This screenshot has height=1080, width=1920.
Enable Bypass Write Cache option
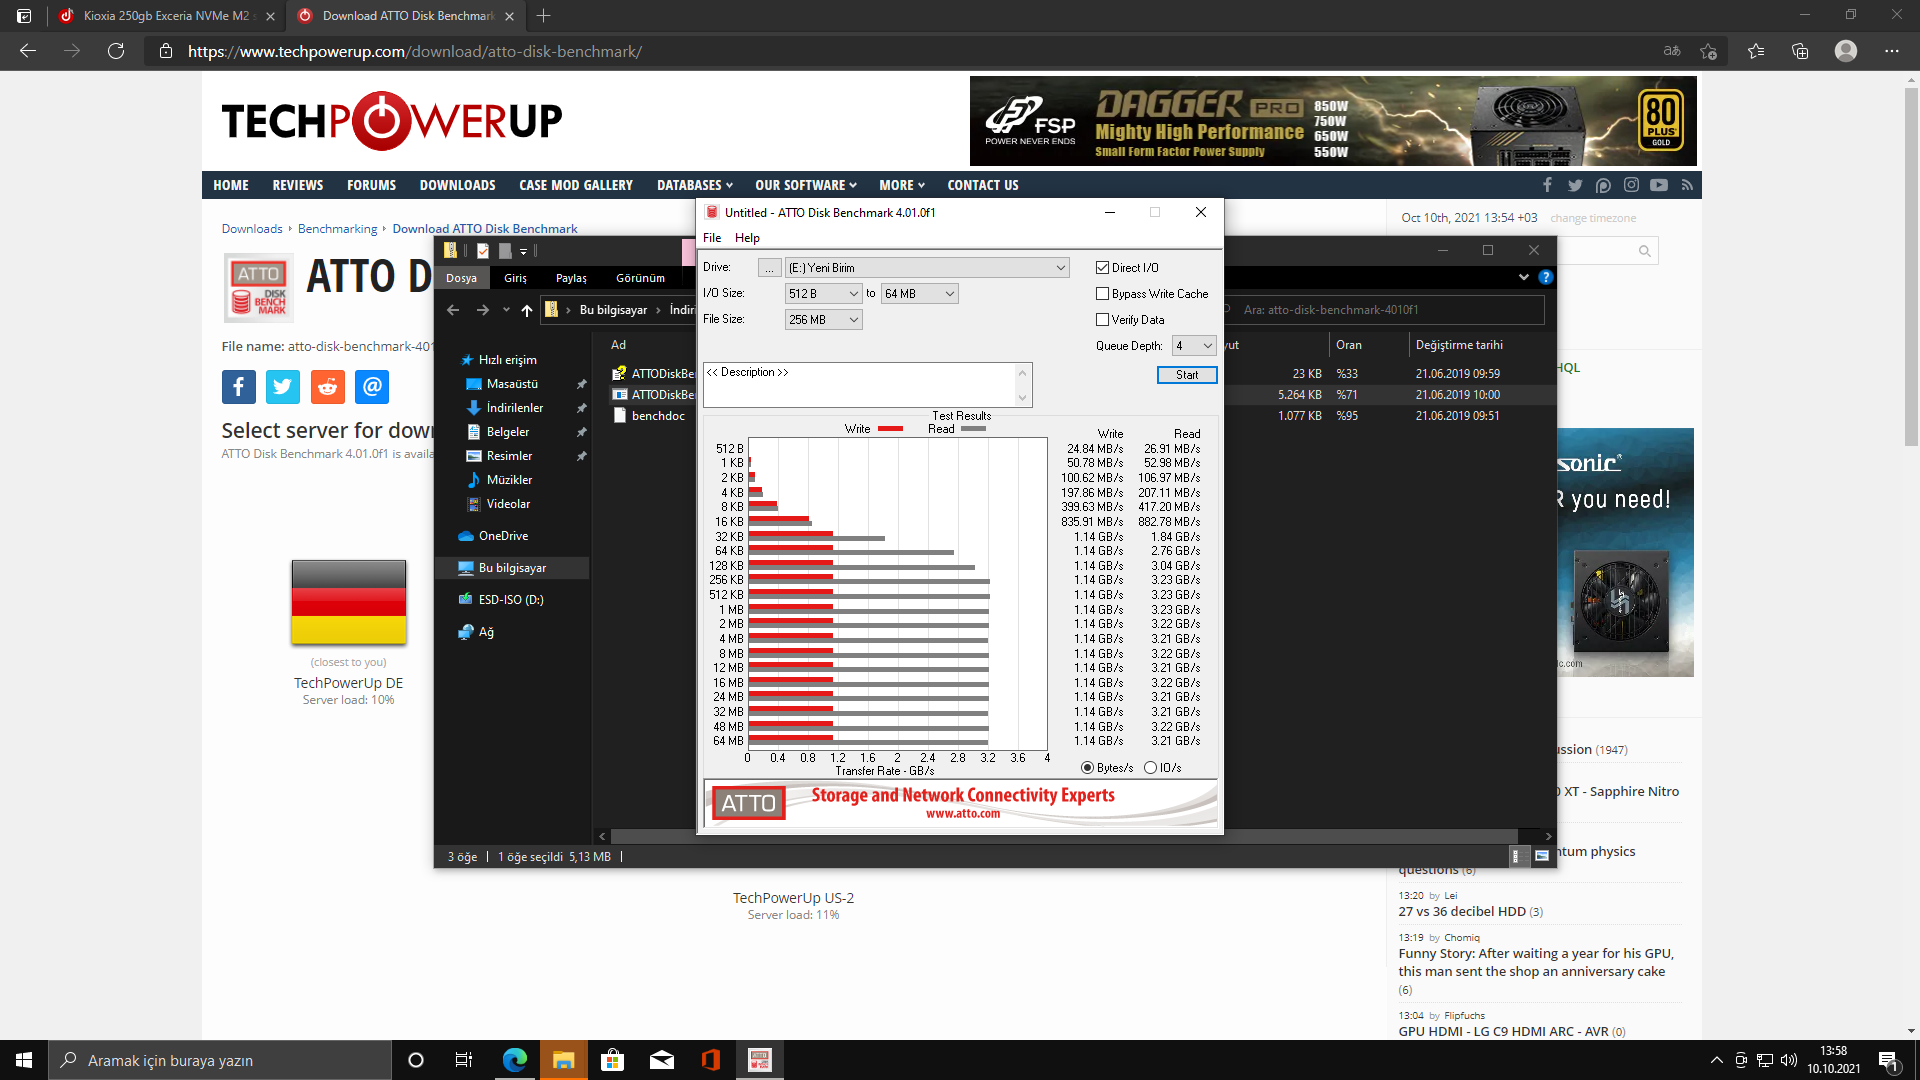click(1103, 294)
